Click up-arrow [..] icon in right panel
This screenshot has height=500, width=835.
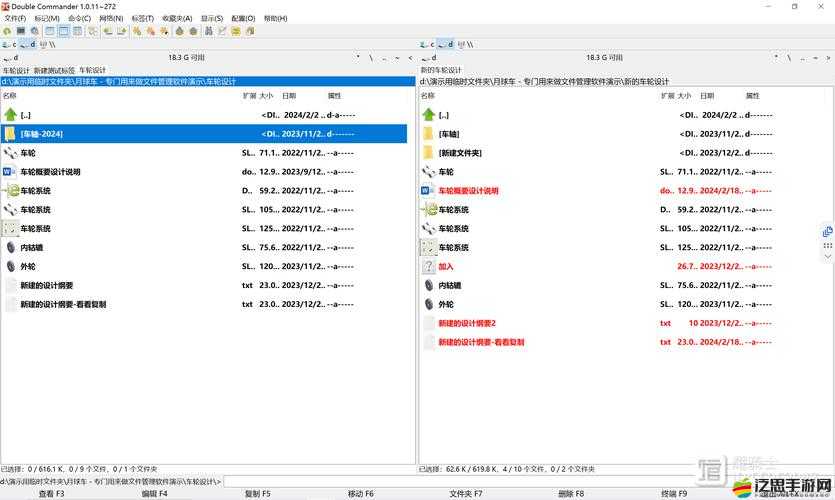tap(428, 114)
